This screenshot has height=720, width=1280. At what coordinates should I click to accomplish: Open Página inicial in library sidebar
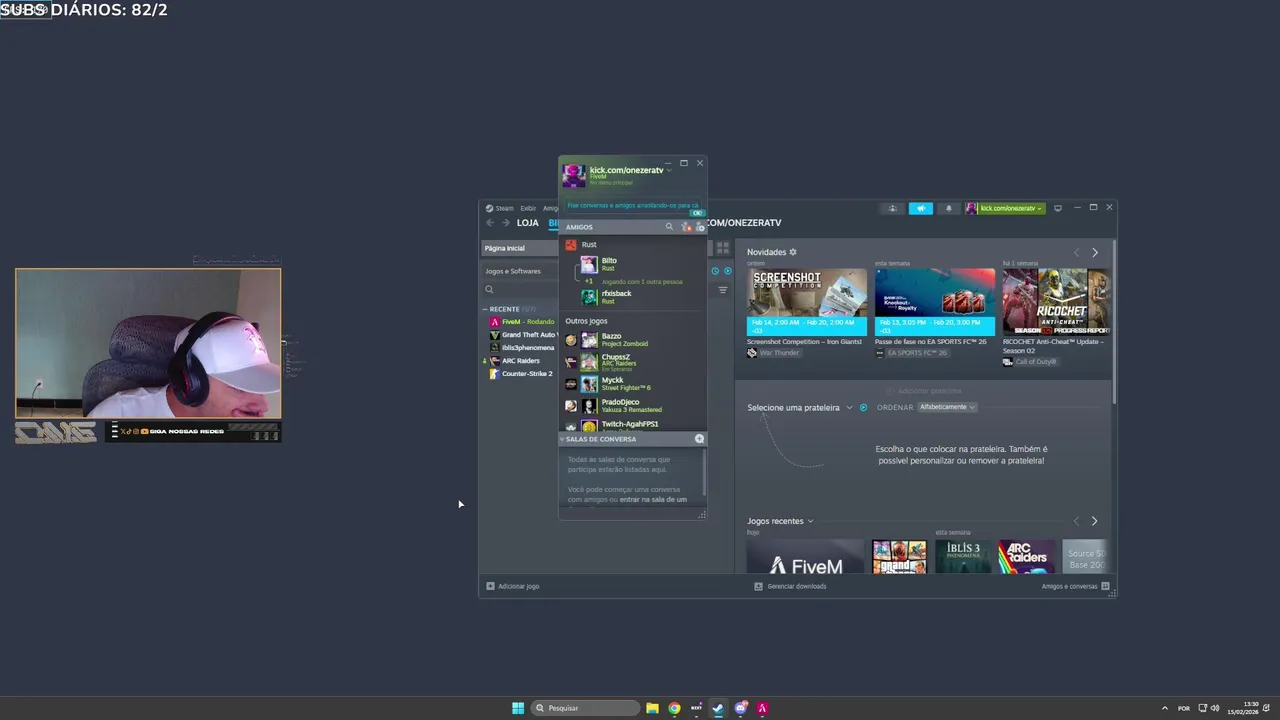coord(519,248)
